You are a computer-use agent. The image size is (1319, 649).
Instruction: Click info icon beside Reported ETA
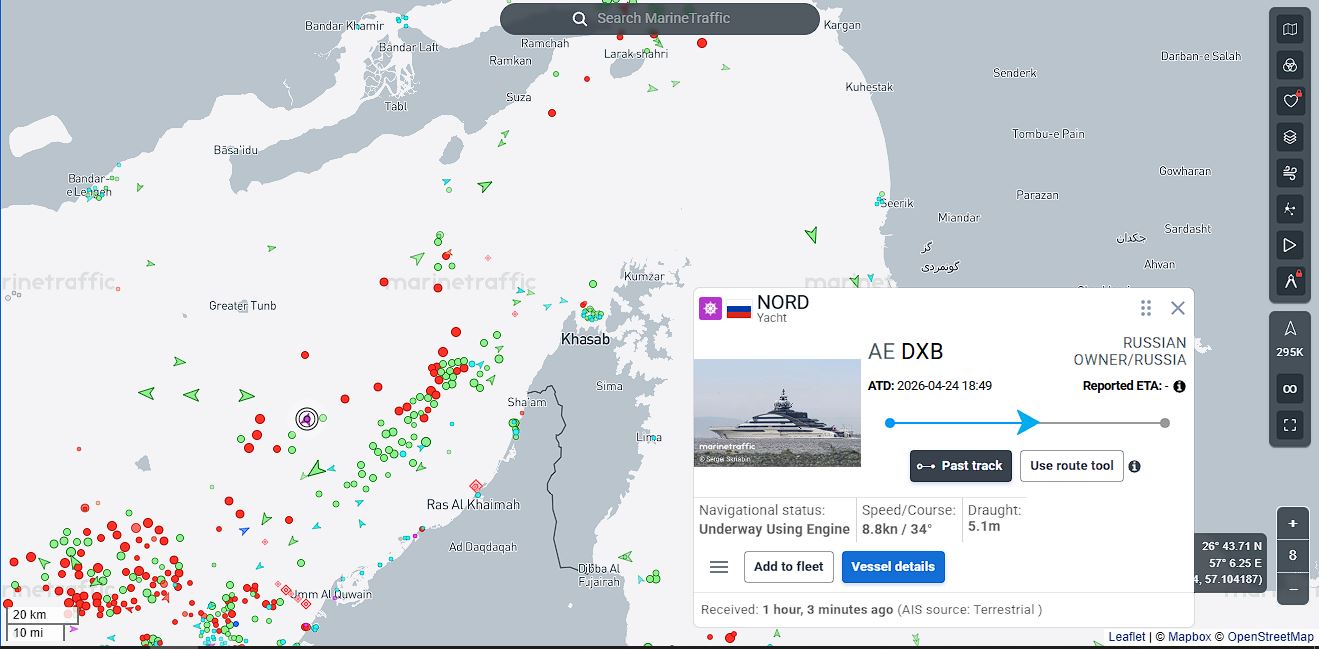[x=1179, y=386]
